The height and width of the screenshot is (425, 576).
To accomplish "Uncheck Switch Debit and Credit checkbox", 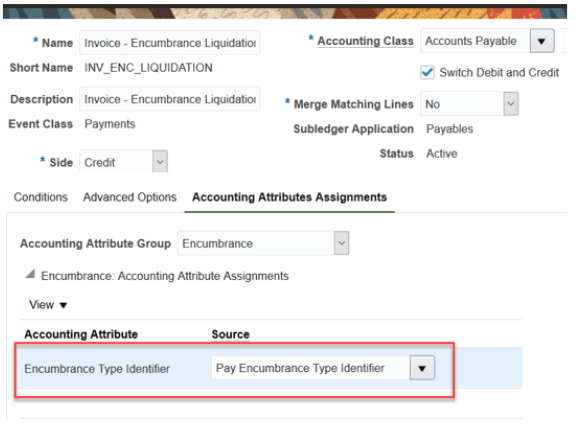I will tap(427, 72).
